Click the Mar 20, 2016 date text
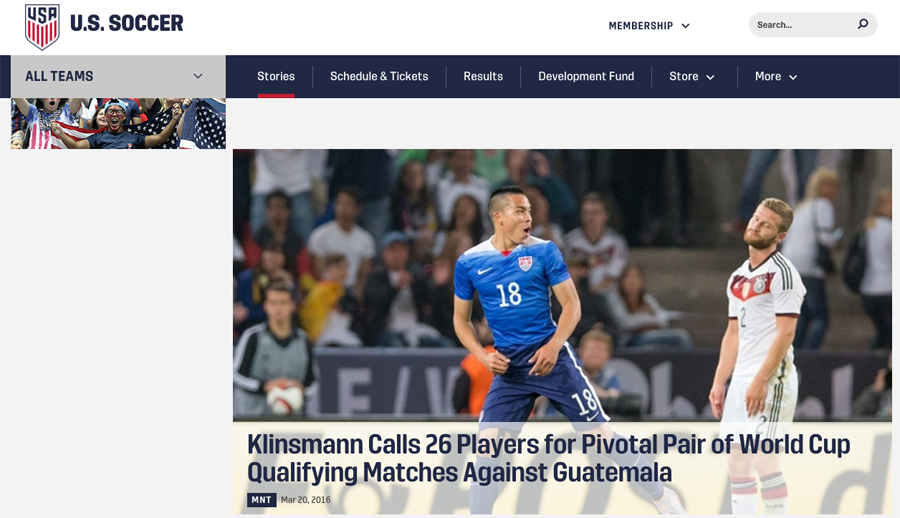The height and width of the screenshot is (518, 900). (x=305, y=500)
